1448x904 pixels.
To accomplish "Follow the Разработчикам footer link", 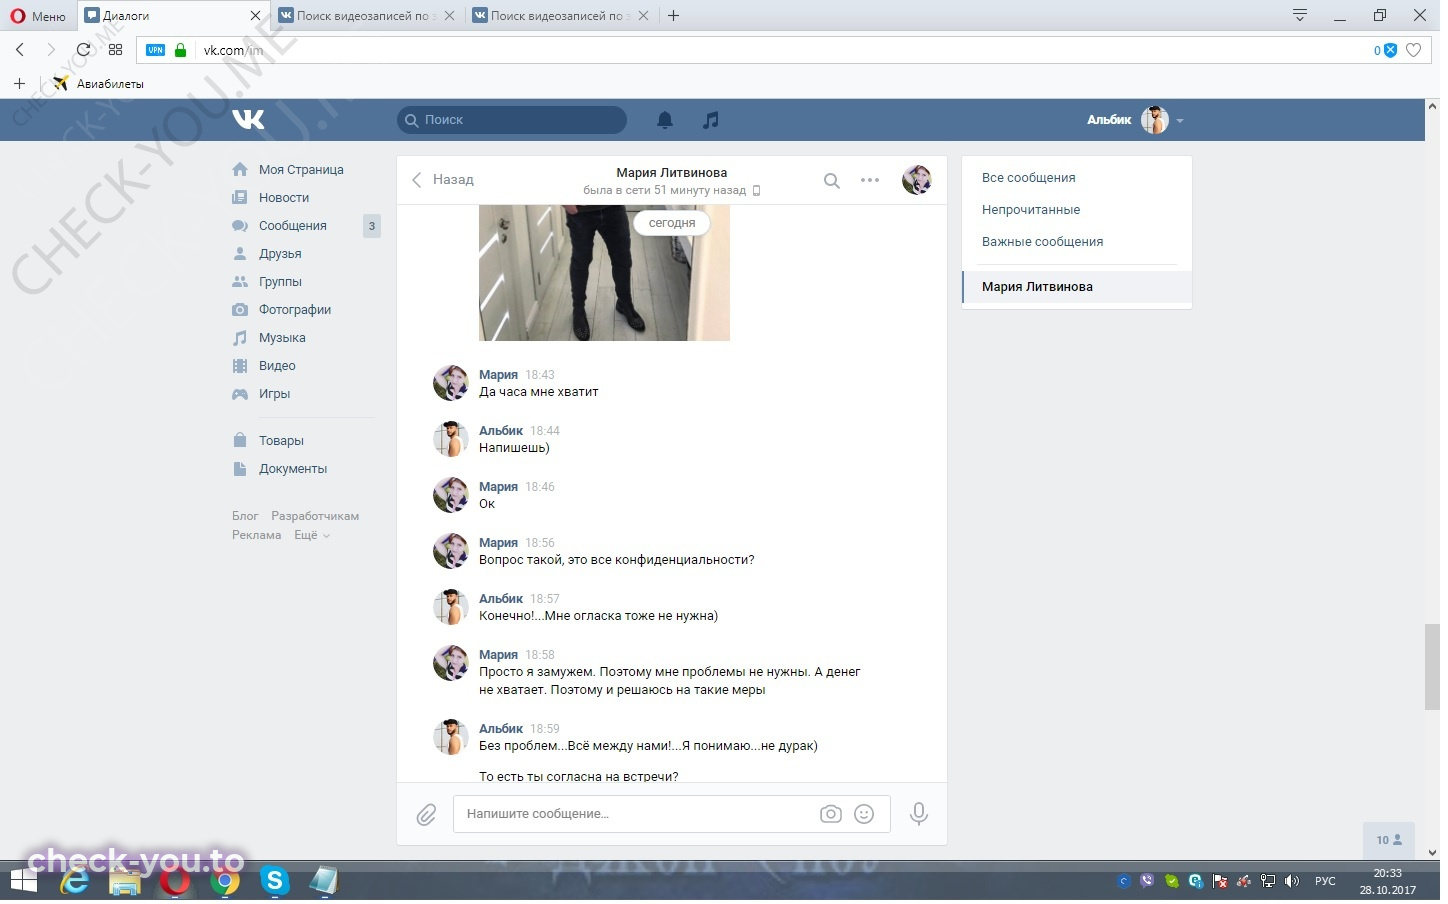I will 315,516.
